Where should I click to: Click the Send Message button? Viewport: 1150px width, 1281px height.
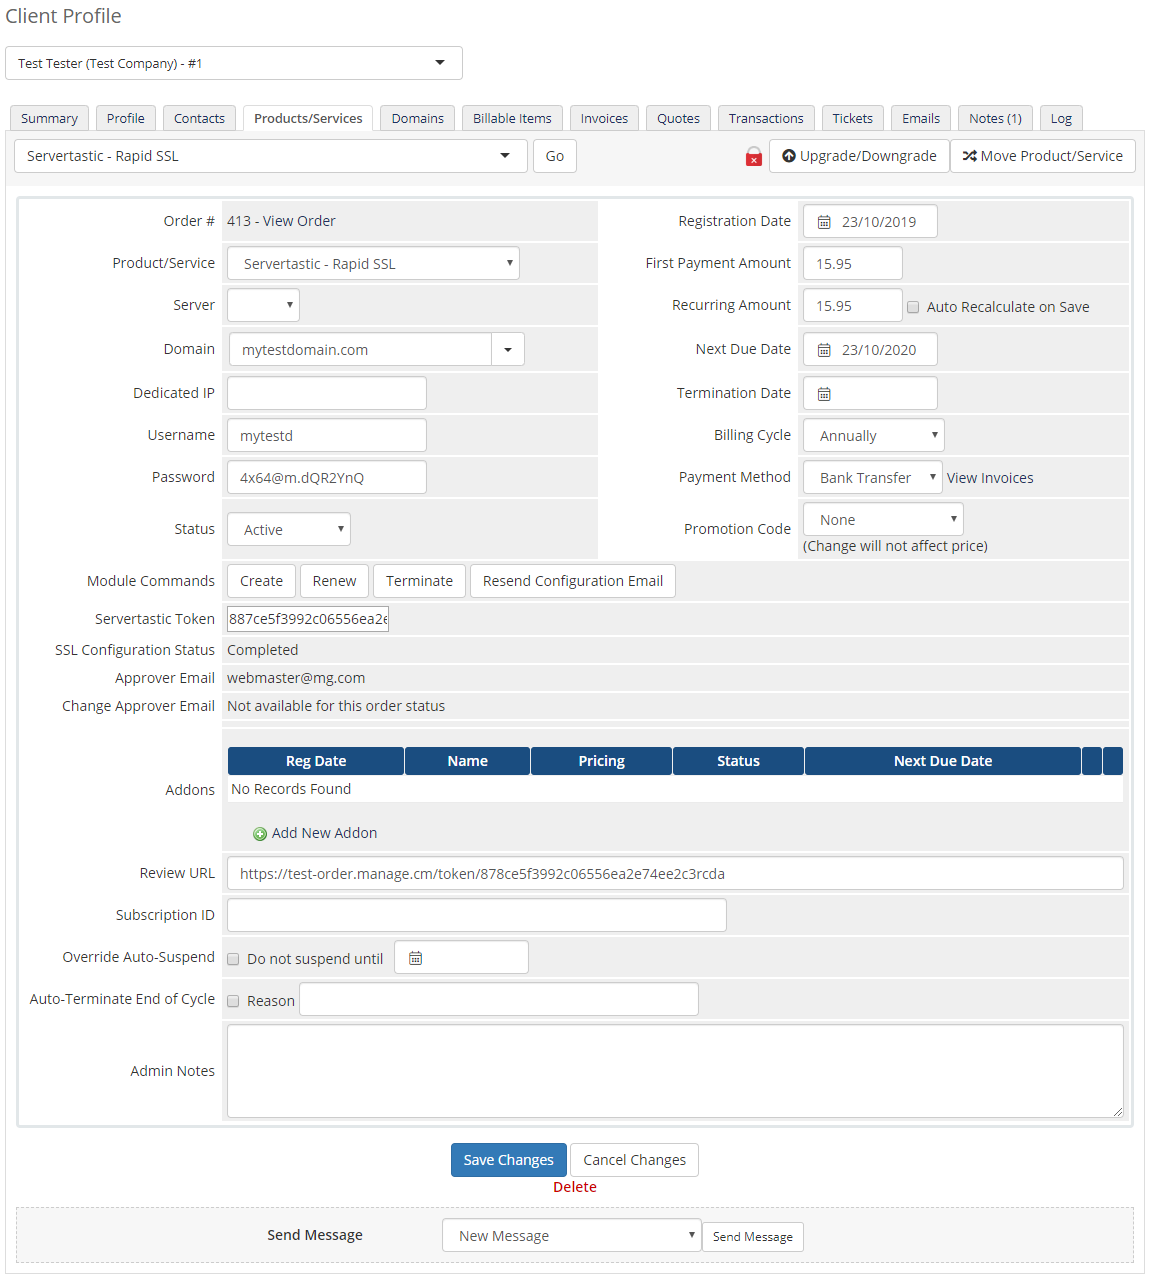pyautogui.click(x=753, y=1237)
